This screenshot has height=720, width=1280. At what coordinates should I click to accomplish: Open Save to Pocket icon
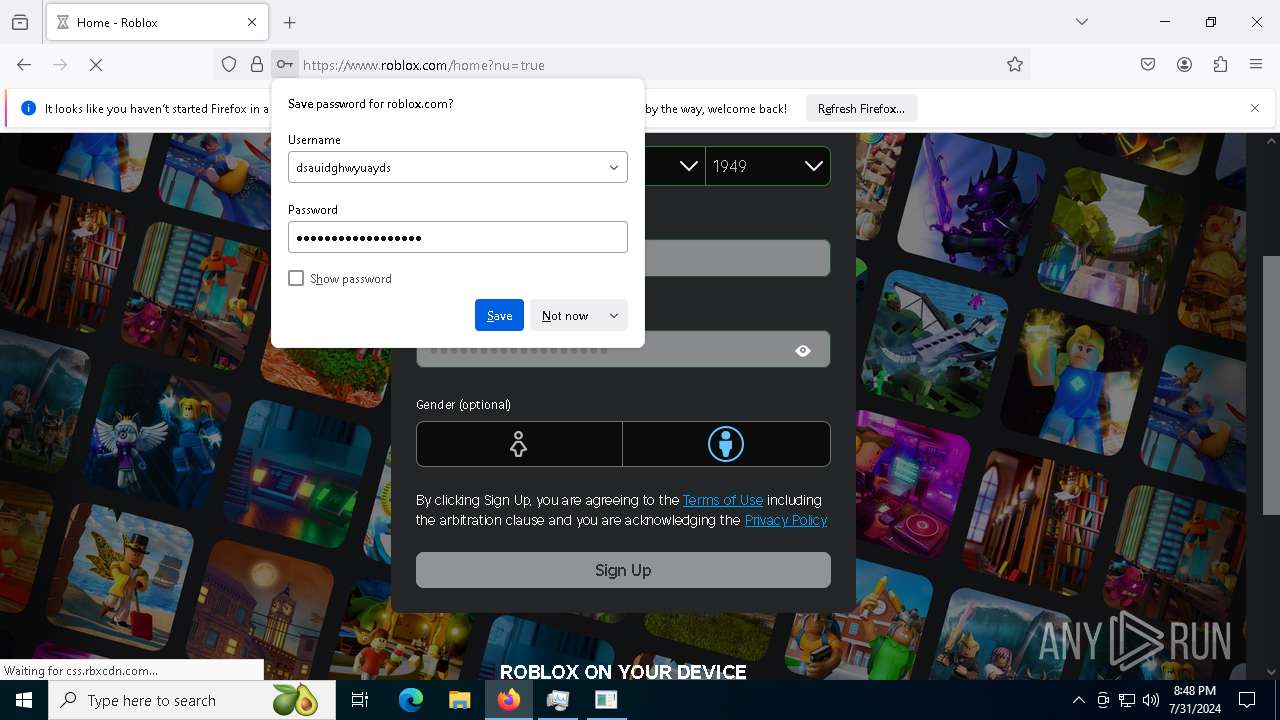coord(1148,65)
